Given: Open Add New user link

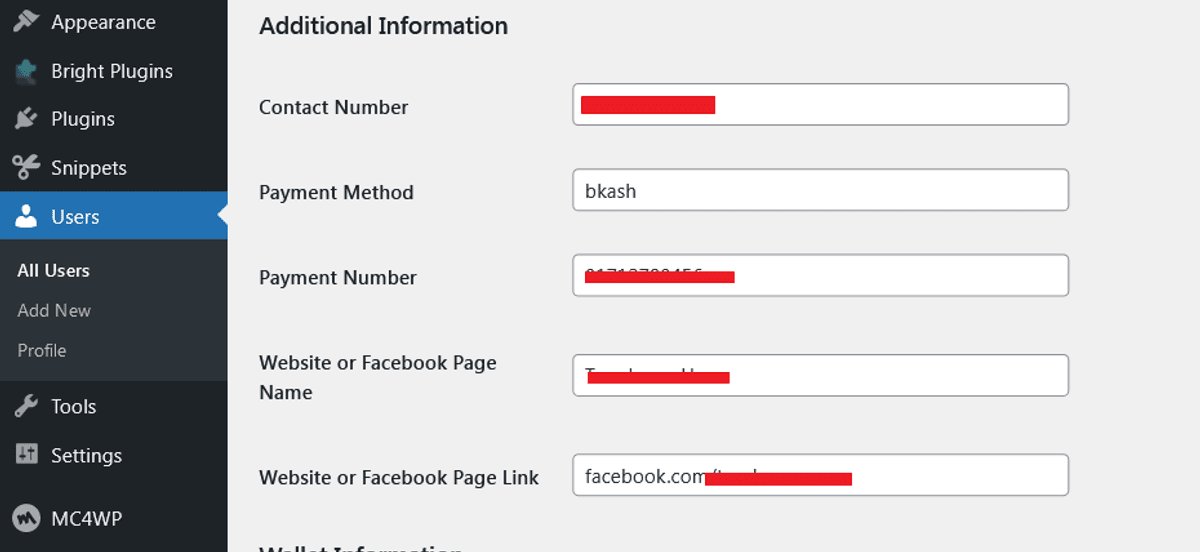Looking at the screenshot, I should pos(54,311).
